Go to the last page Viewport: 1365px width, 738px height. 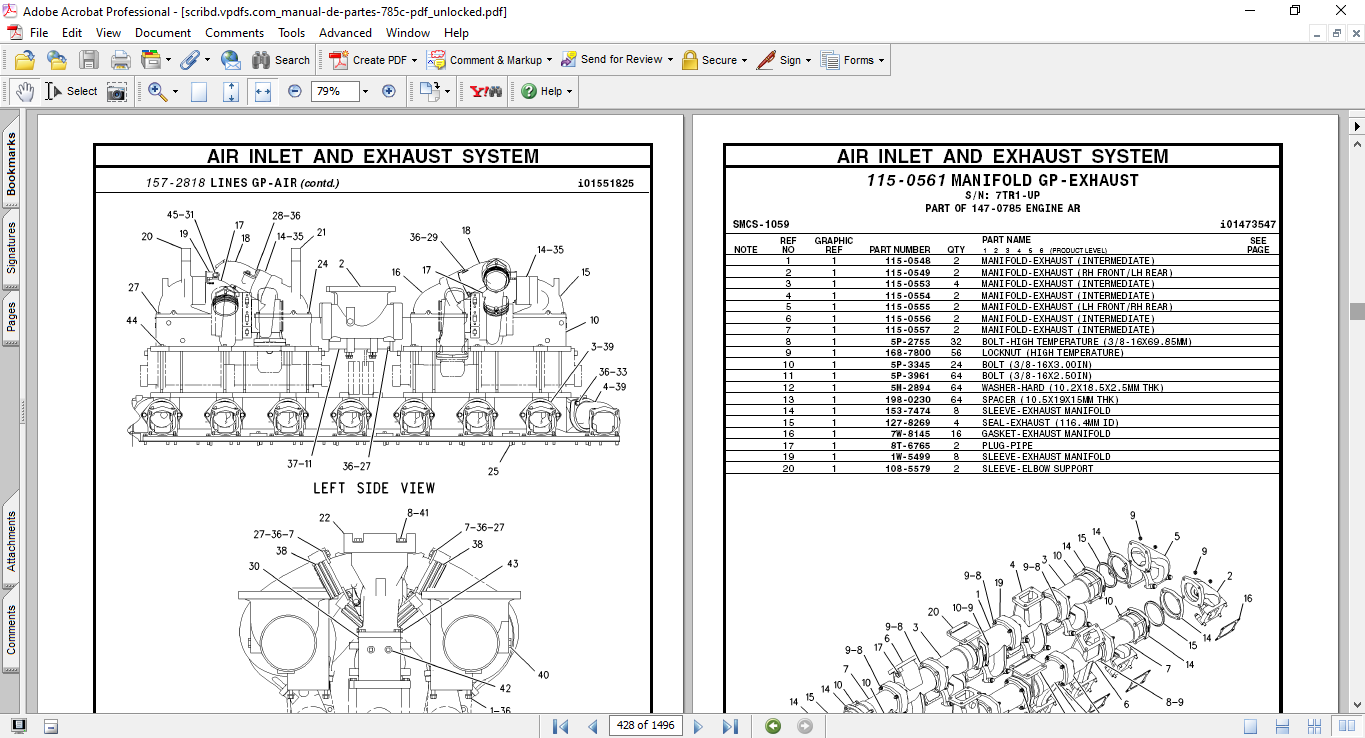click(x=730, y=726)
